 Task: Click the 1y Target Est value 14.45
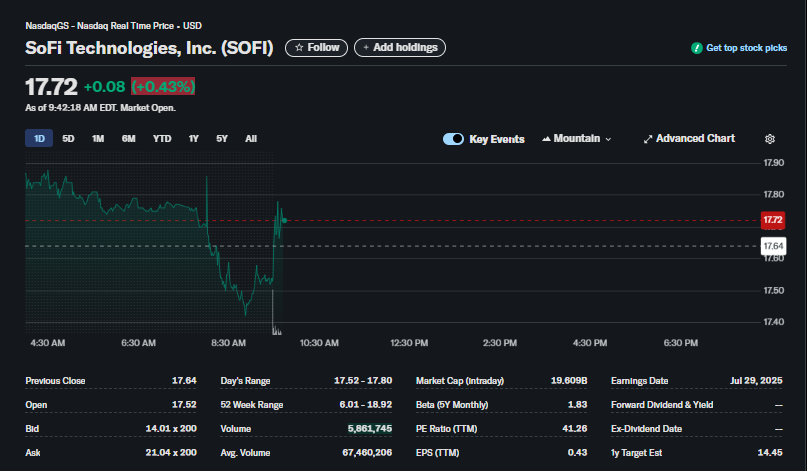[769, 452]
